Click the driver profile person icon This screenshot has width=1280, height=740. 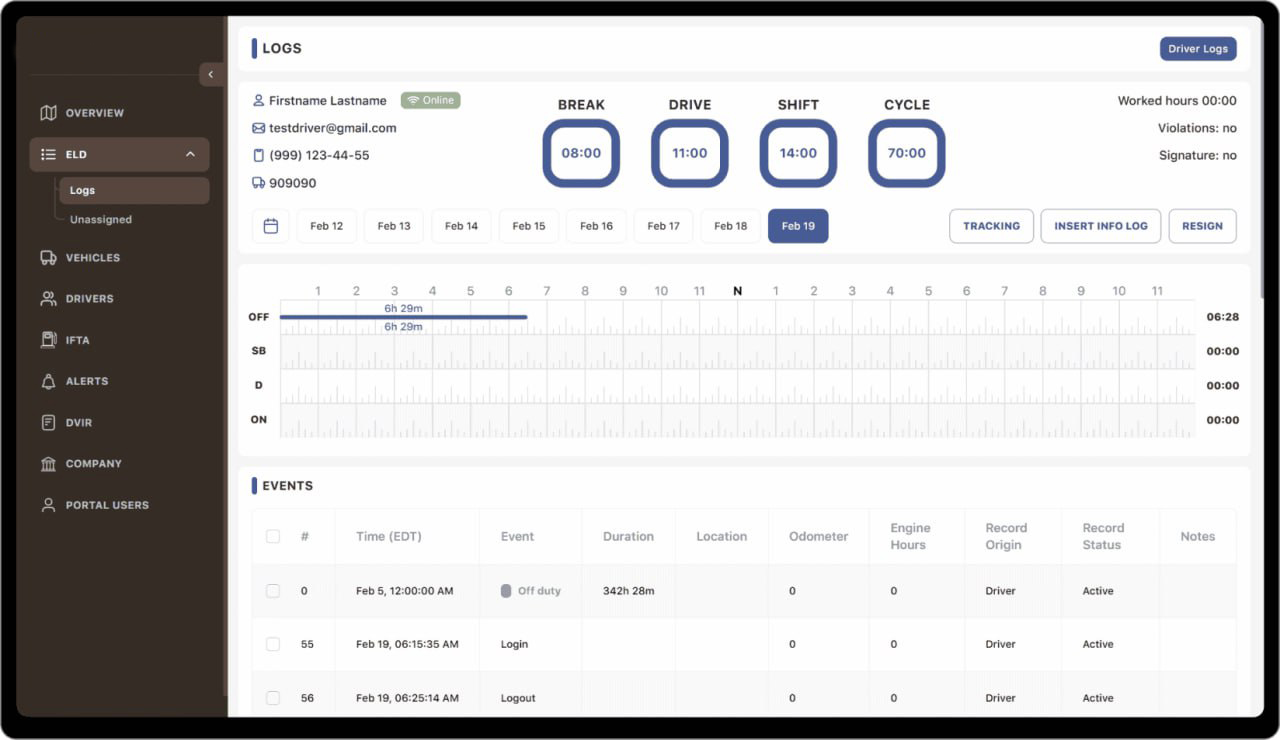click(x=259, y=101)
